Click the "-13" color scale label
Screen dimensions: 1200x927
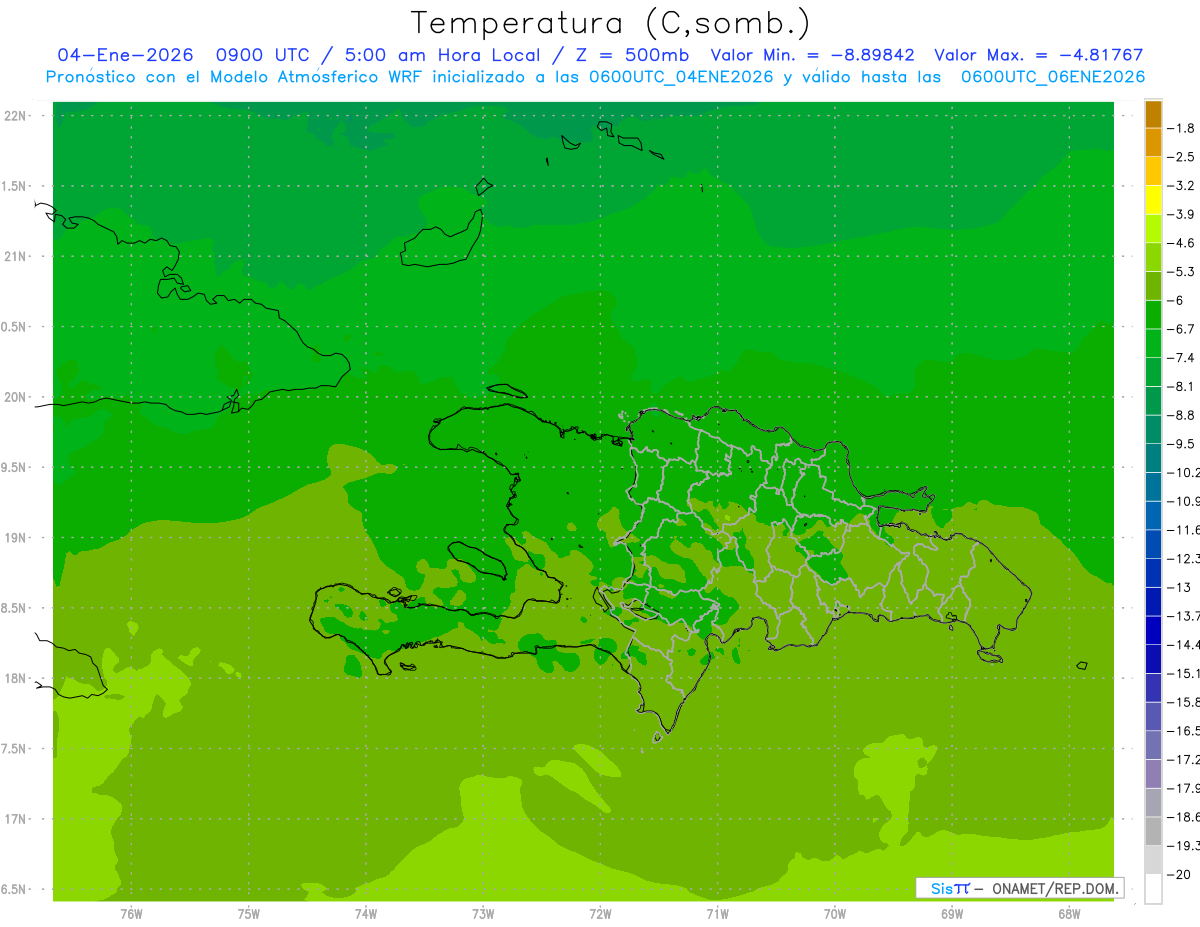(1179, 587)
